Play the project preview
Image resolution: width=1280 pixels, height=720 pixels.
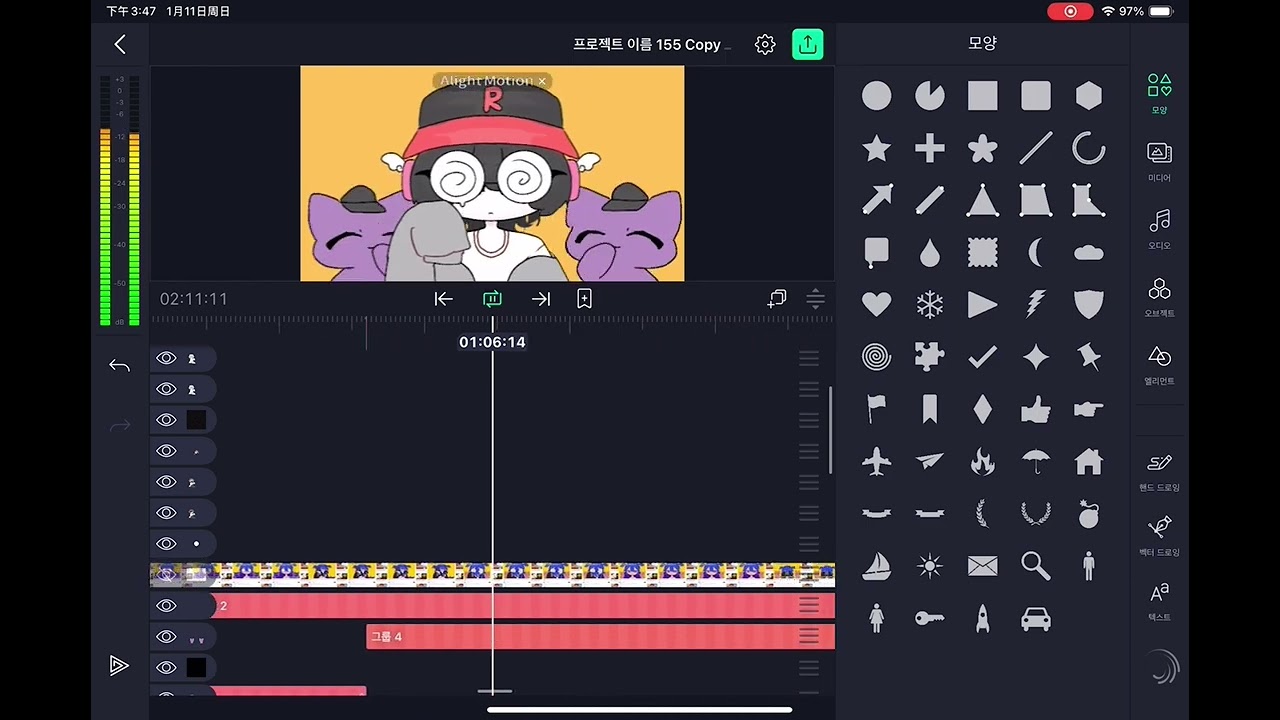point(119,666)
